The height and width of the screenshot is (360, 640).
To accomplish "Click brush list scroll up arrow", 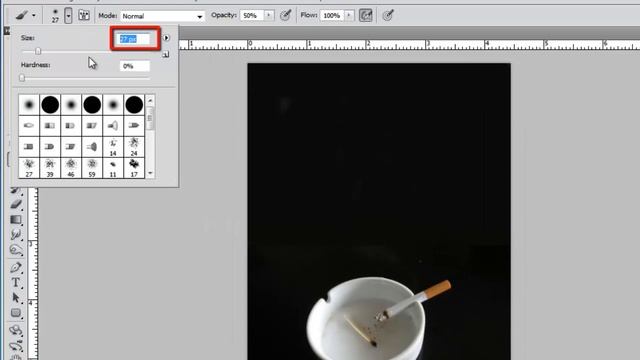I will (x=150, y=100).
